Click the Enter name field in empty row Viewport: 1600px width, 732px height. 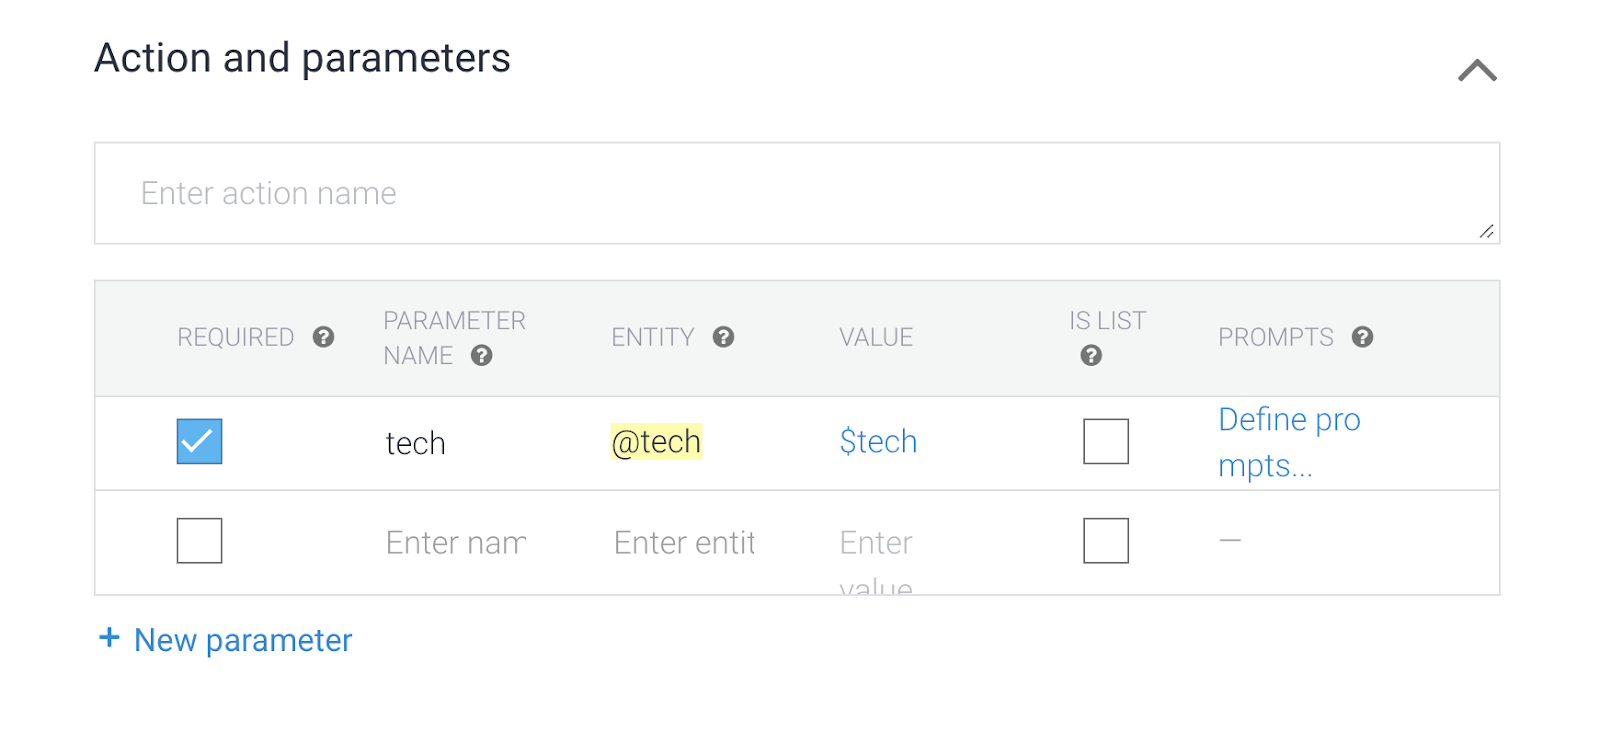click(x=456, y=543)
